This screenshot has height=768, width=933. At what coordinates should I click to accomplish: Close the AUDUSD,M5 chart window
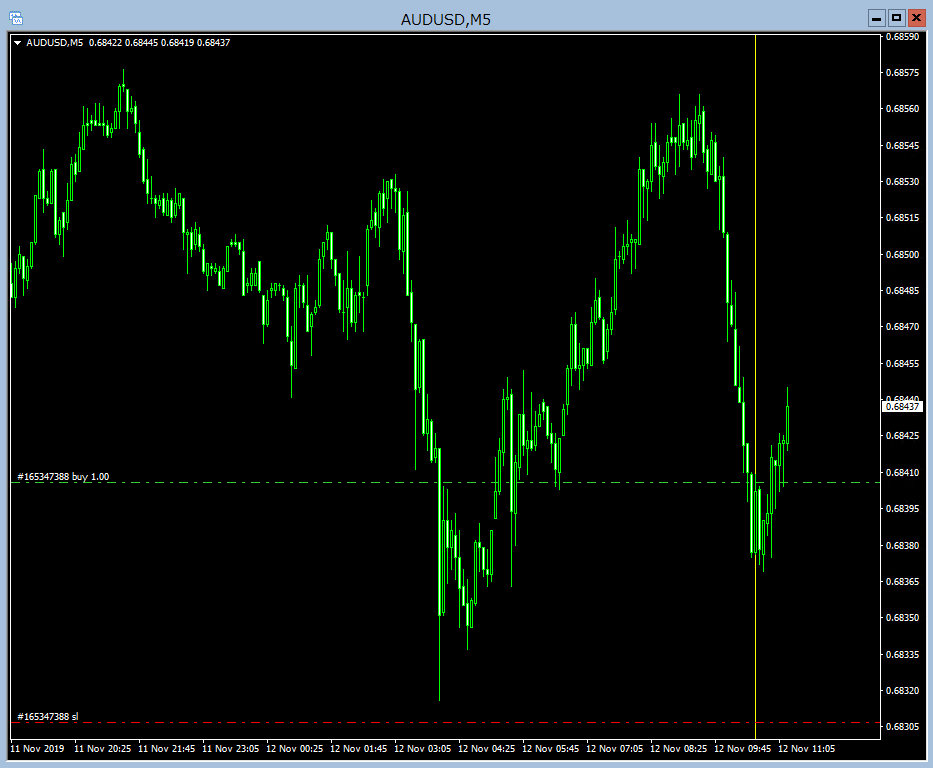point(916,18)
